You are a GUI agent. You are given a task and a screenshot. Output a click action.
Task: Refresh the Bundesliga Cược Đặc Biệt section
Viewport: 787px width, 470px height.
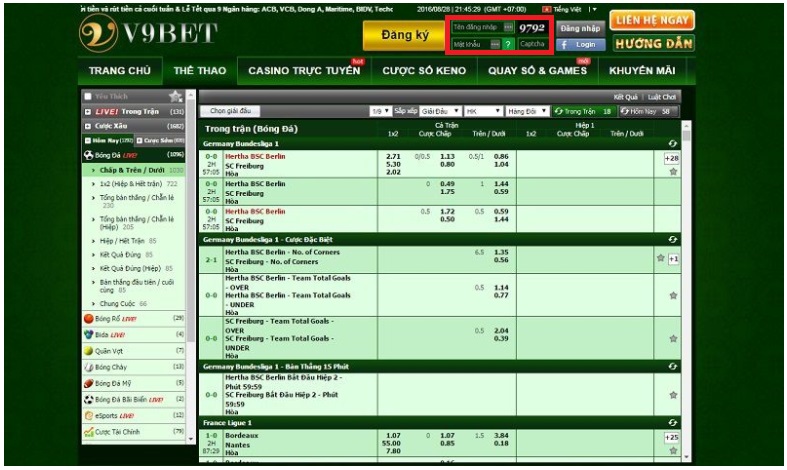coord(673,240)
